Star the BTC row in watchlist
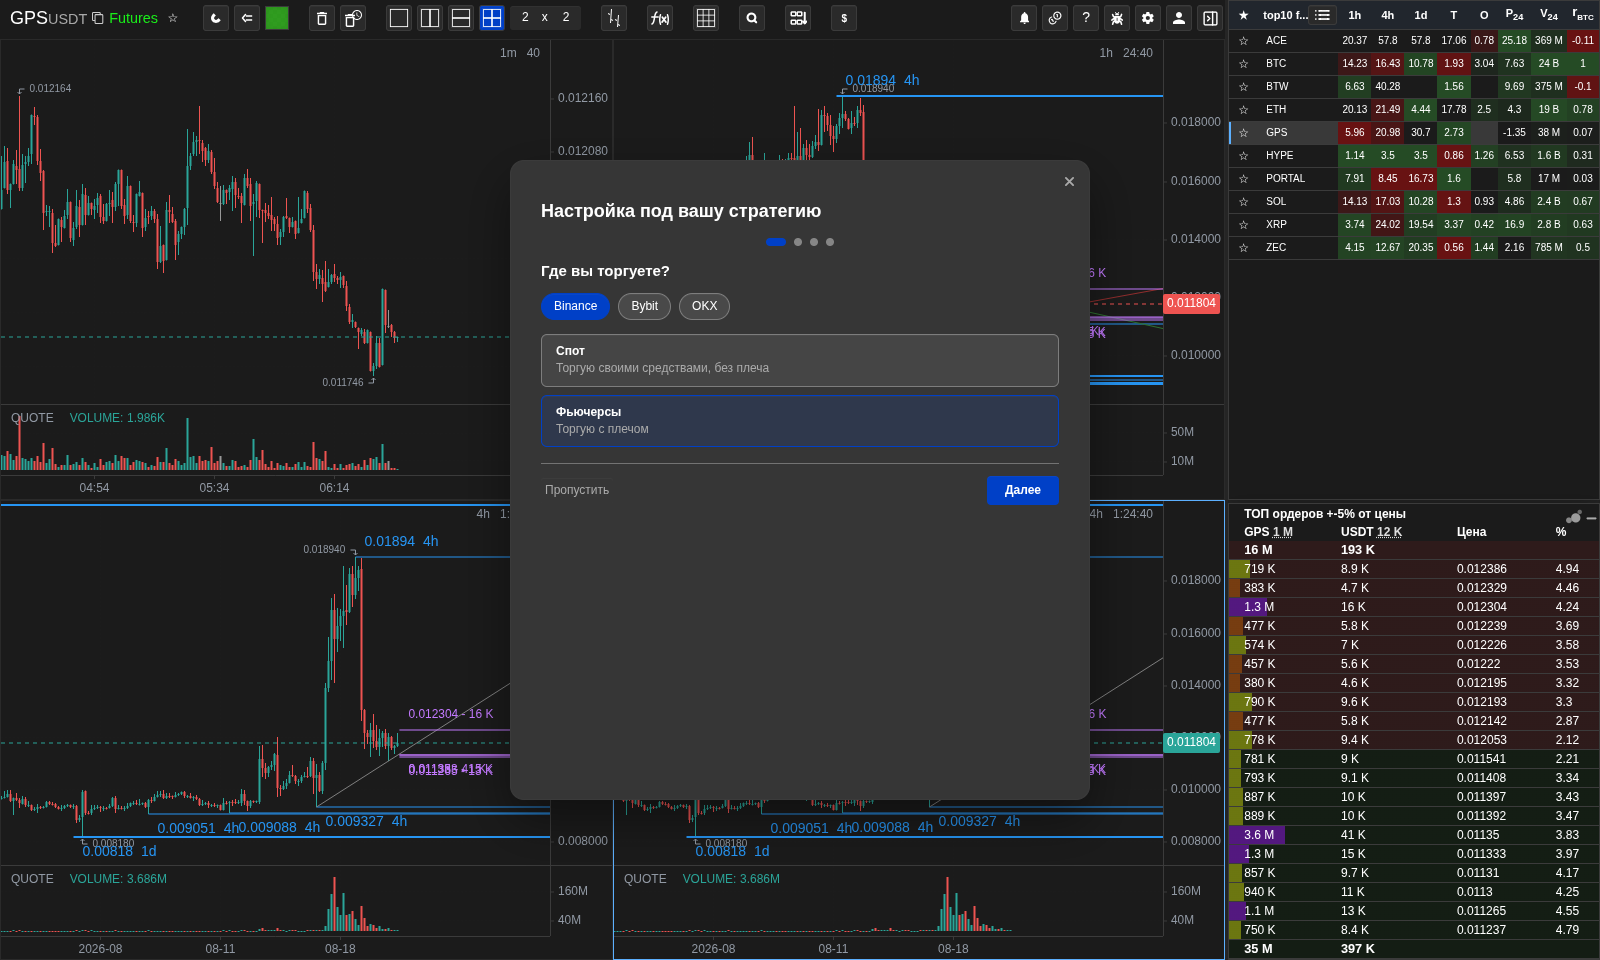The image size is (1600, 960). (1243, 64)
